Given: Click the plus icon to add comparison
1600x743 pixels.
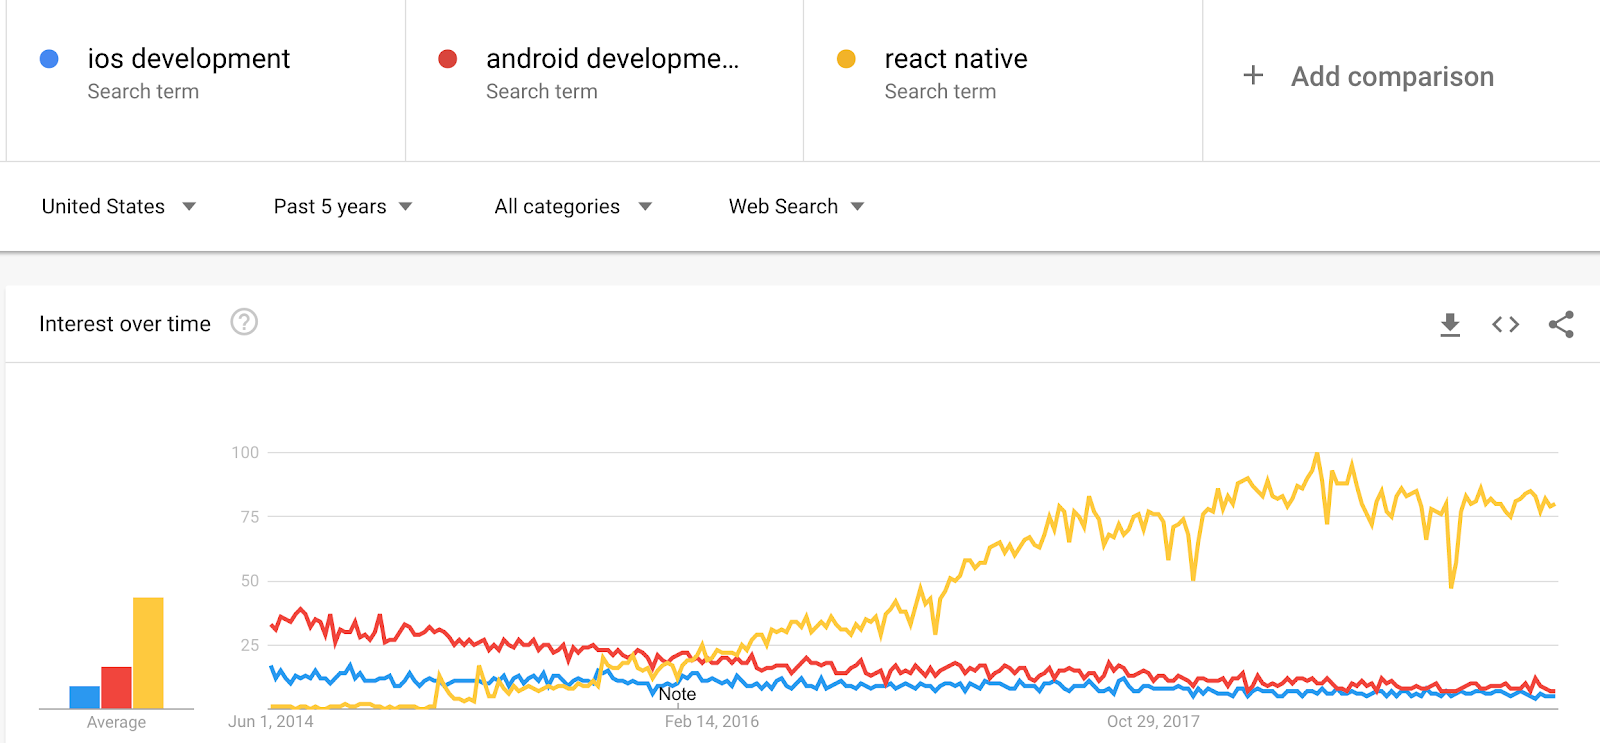Looking at the screenshot, I should 1253,75.
